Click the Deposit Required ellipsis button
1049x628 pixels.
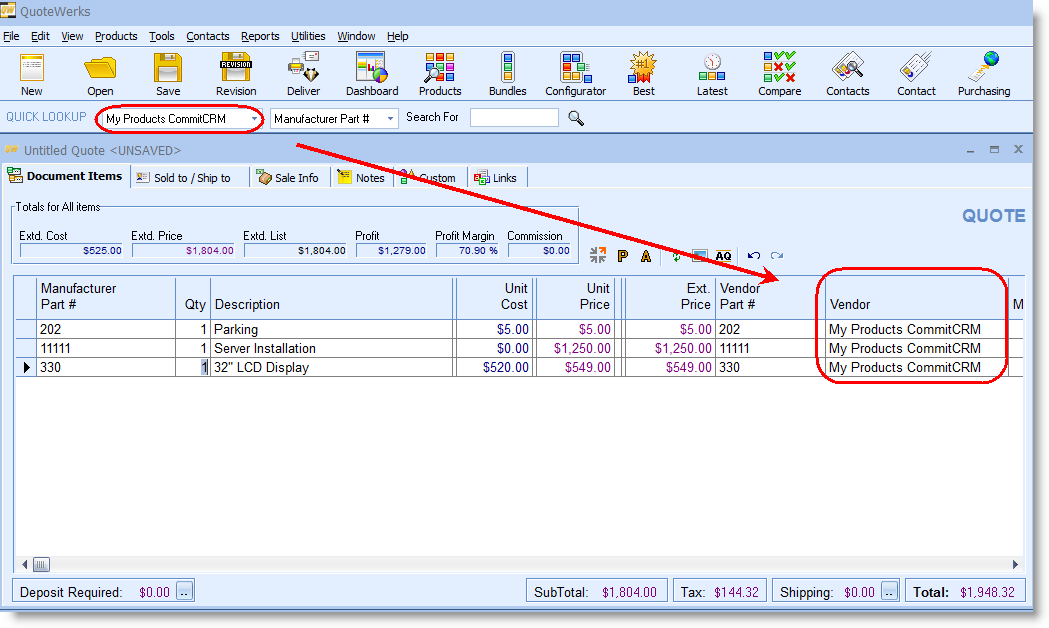click(184, 591)
